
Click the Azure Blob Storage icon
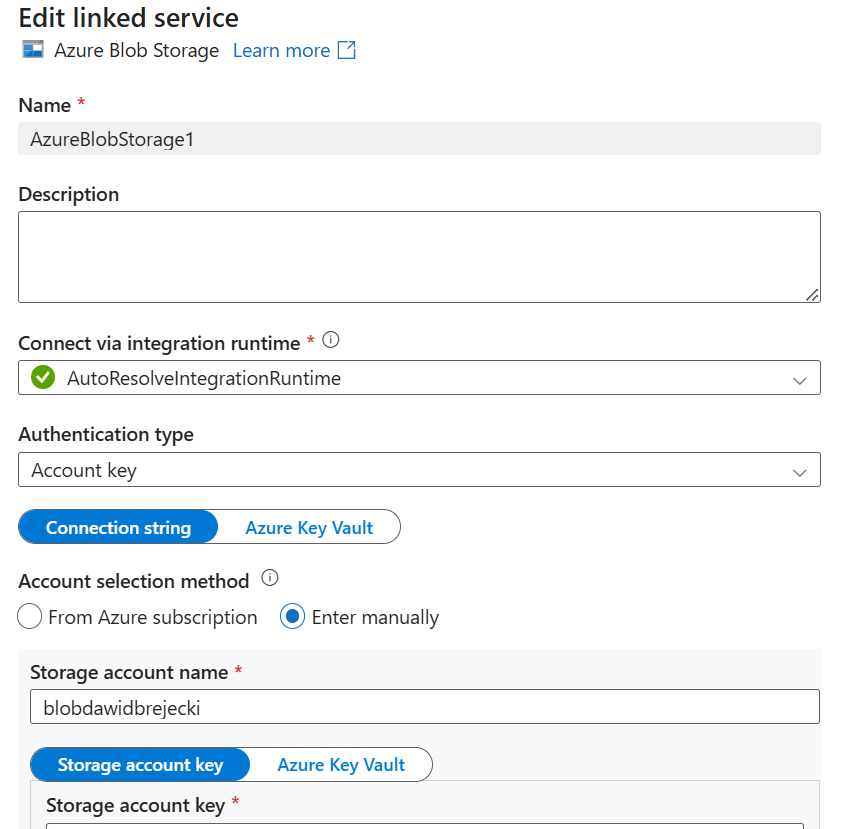click(32, 50)
